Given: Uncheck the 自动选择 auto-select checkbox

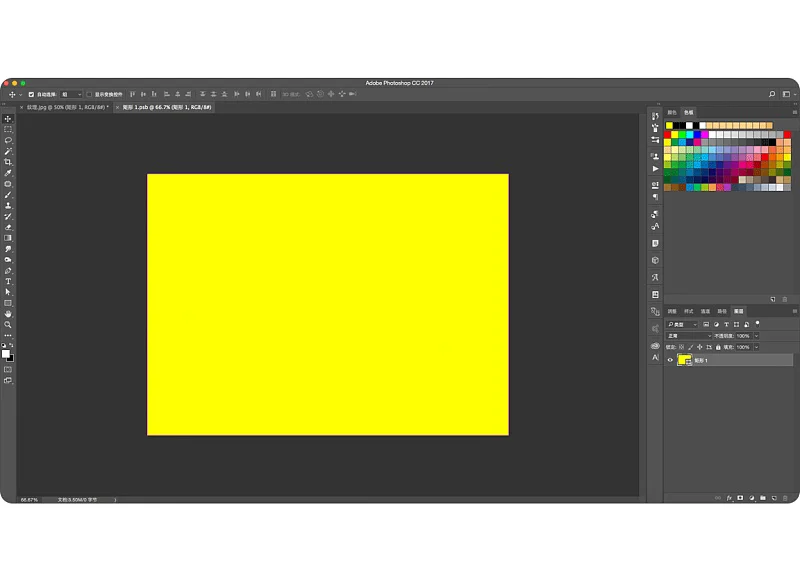Looking at the screenshot, I should point(31,94).
